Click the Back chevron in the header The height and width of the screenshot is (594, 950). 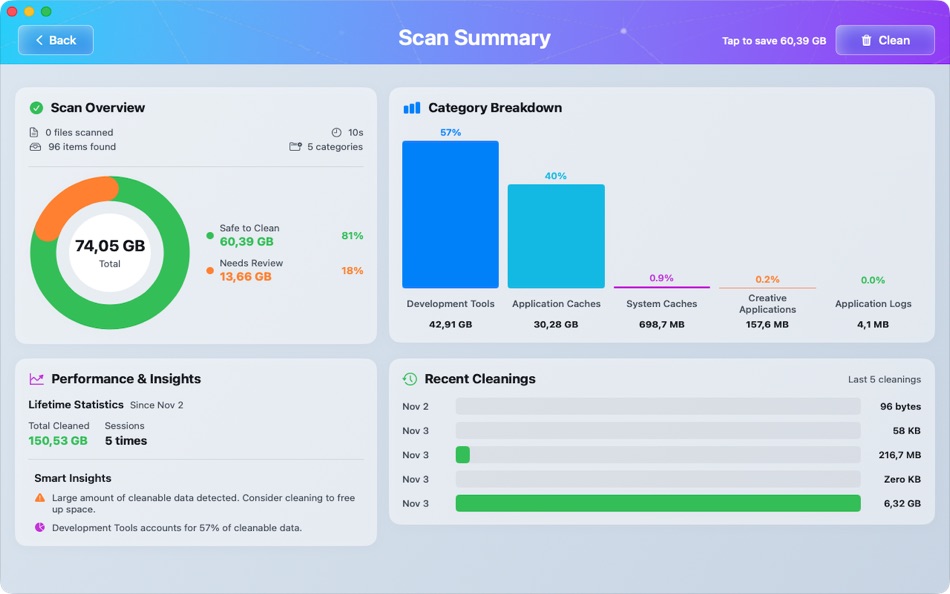click(40, 40)
